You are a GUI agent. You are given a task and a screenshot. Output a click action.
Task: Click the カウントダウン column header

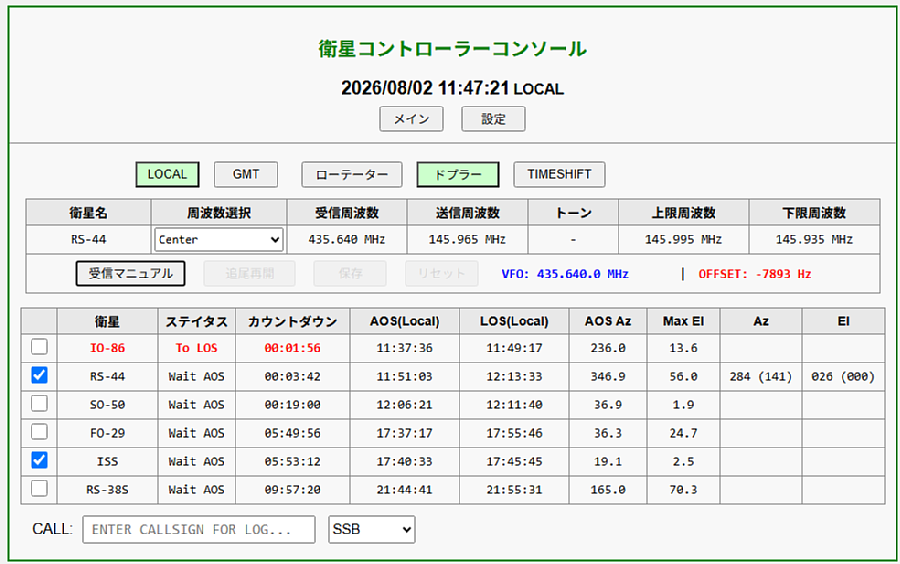pos(293,322)
